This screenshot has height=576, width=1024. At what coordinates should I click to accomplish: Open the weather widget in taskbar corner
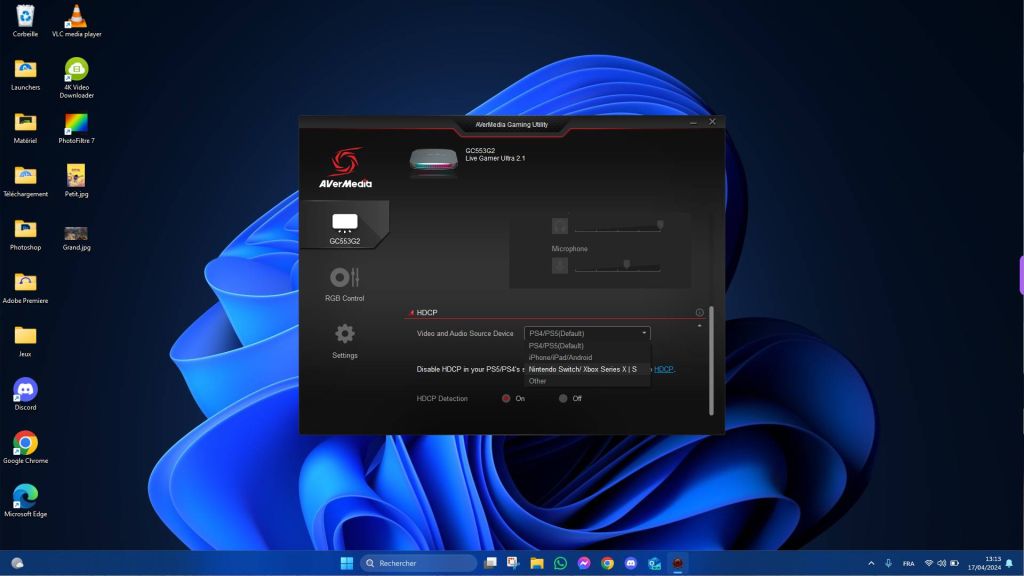[x=18, y=563]
